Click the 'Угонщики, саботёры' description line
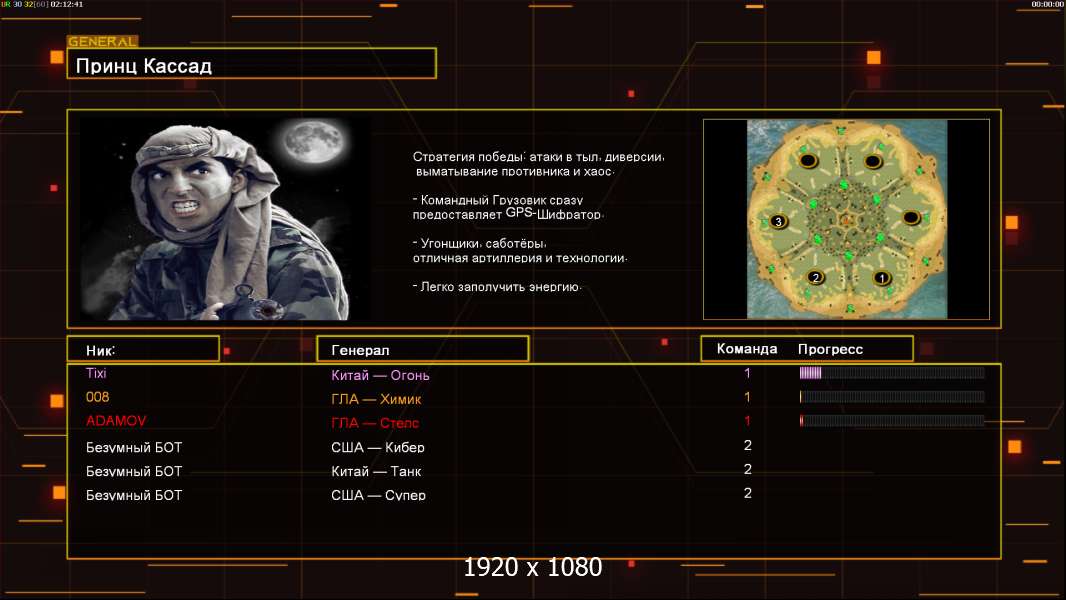This screenshot has width=1066, height=600. 479,243
